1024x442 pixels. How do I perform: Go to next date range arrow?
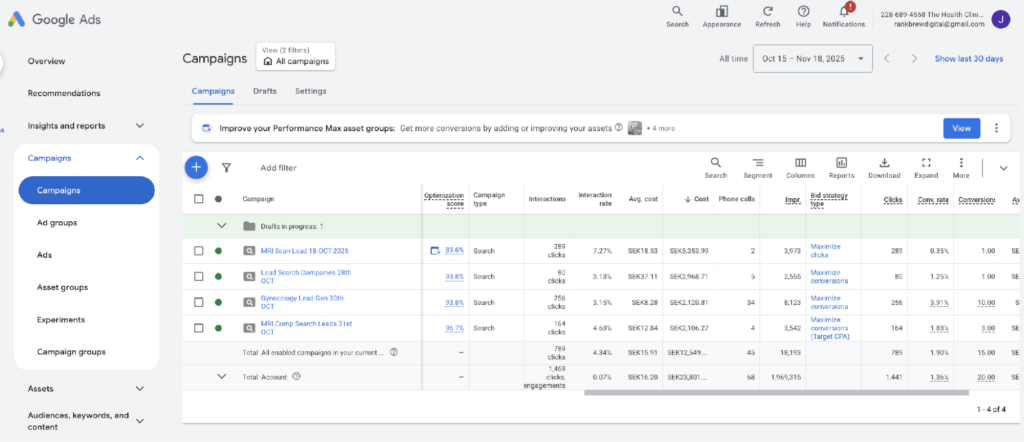pyautogui.click(x=914, y=58)
